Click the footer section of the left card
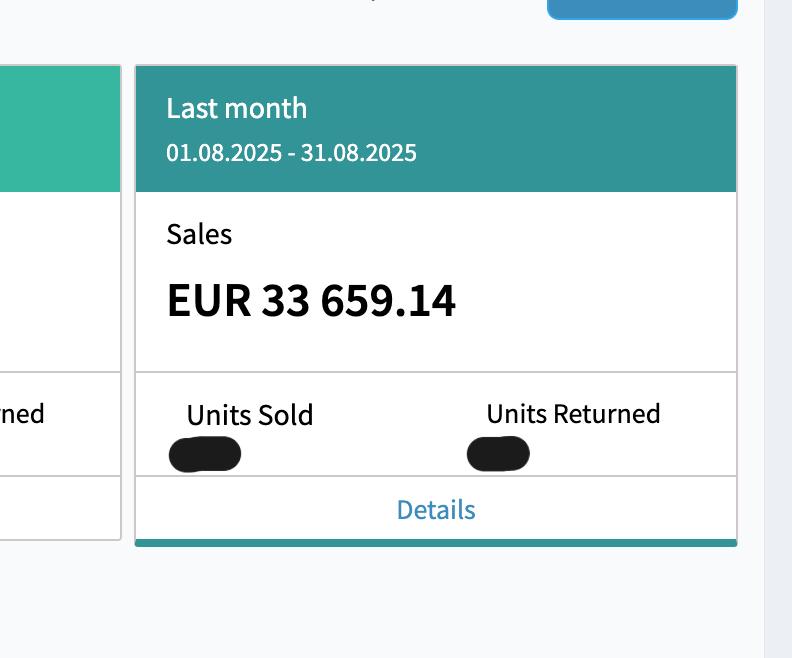Image resolution: width=792 pixels, height=658 pixels. tap(60, 508)
